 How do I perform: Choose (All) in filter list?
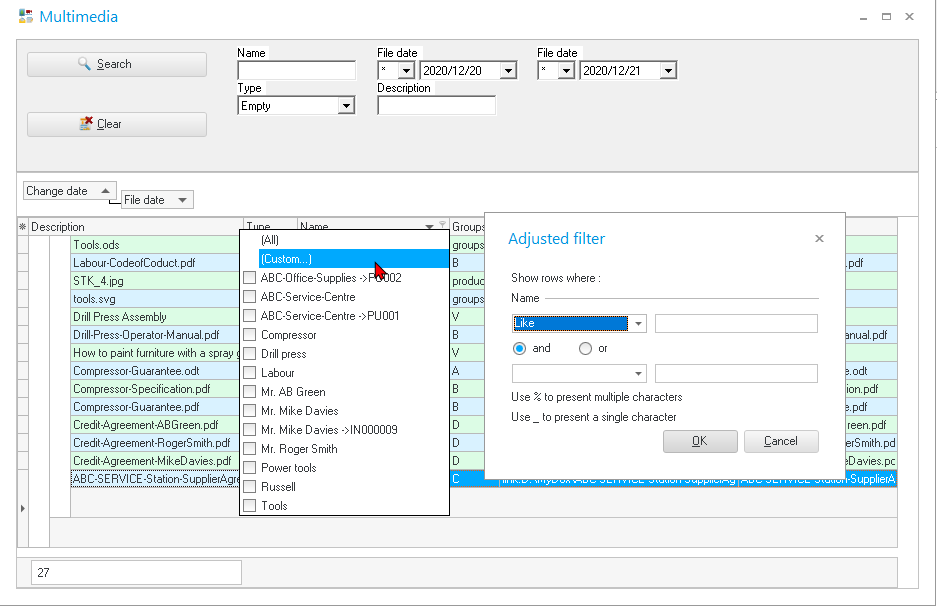tap(270, 240)
